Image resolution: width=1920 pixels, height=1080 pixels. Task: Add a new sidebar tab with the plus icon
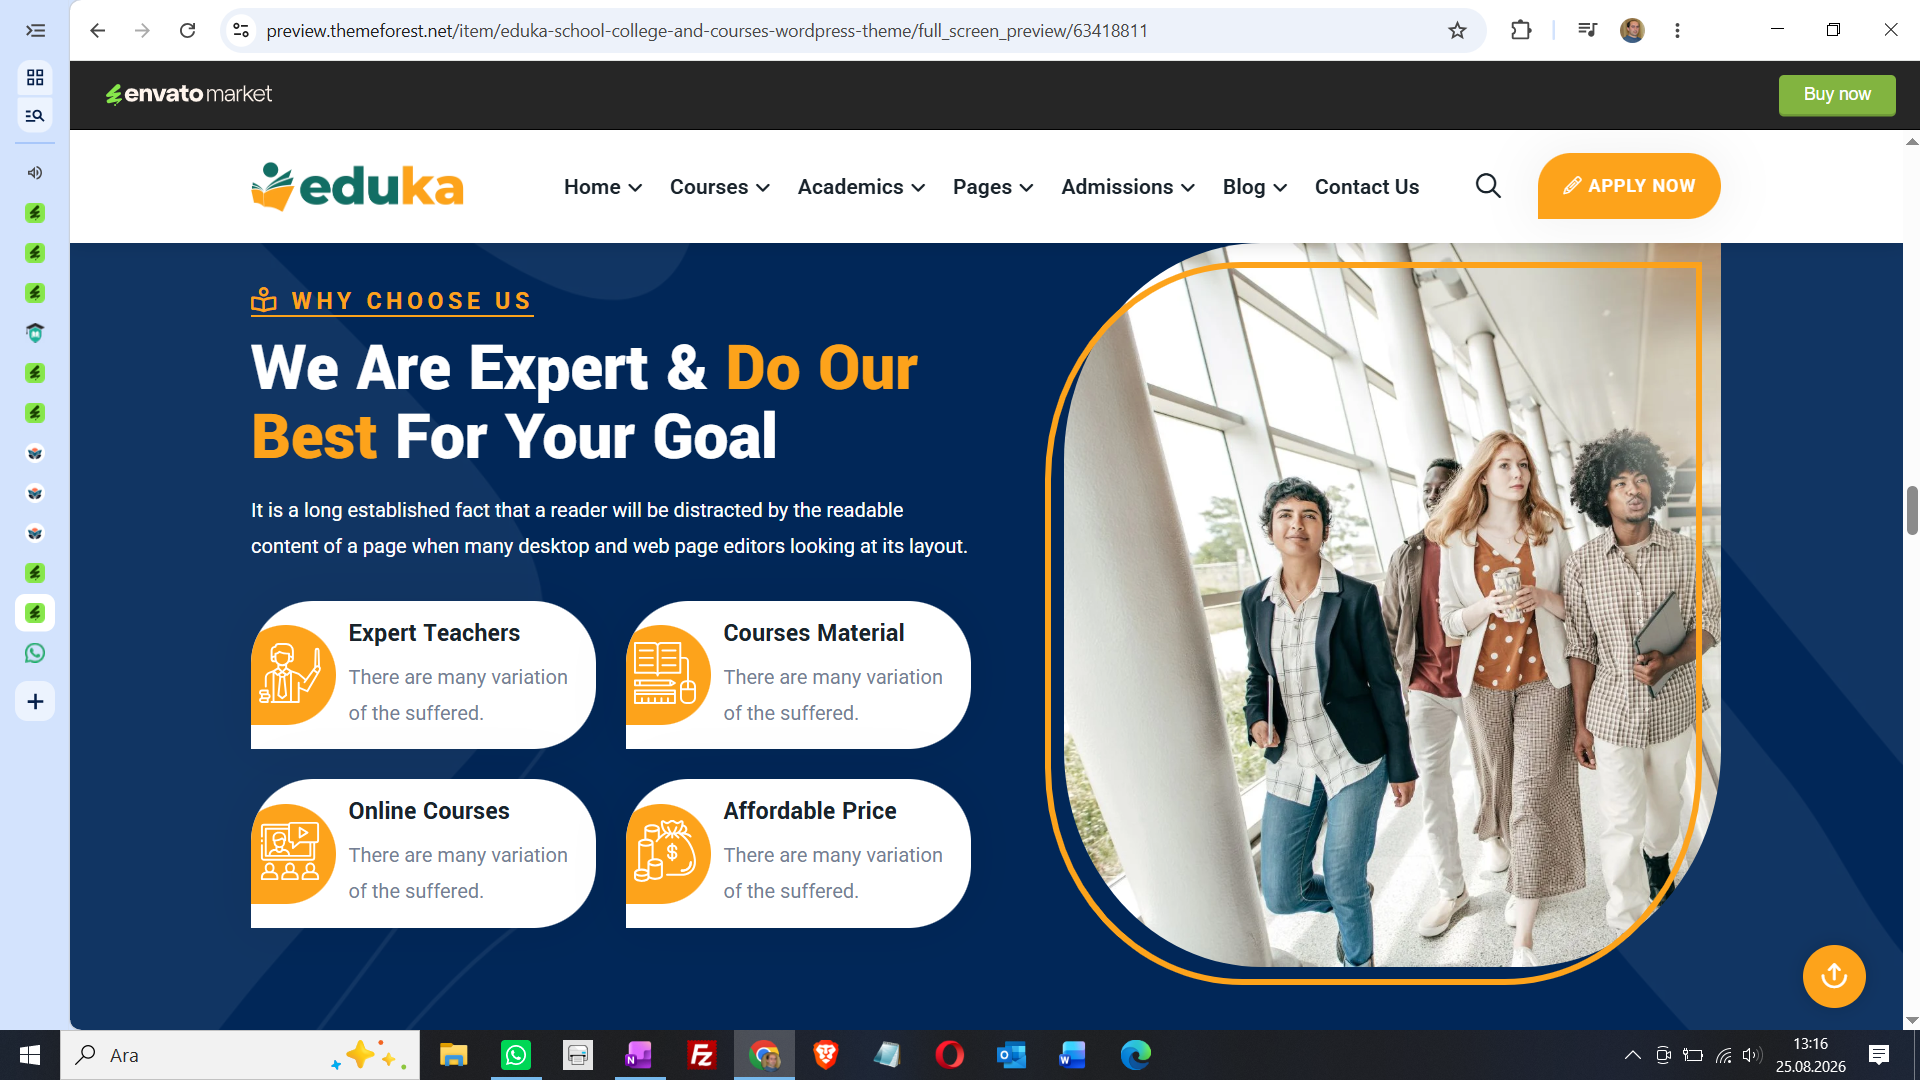pyautogui.click(x=35, y=701)
